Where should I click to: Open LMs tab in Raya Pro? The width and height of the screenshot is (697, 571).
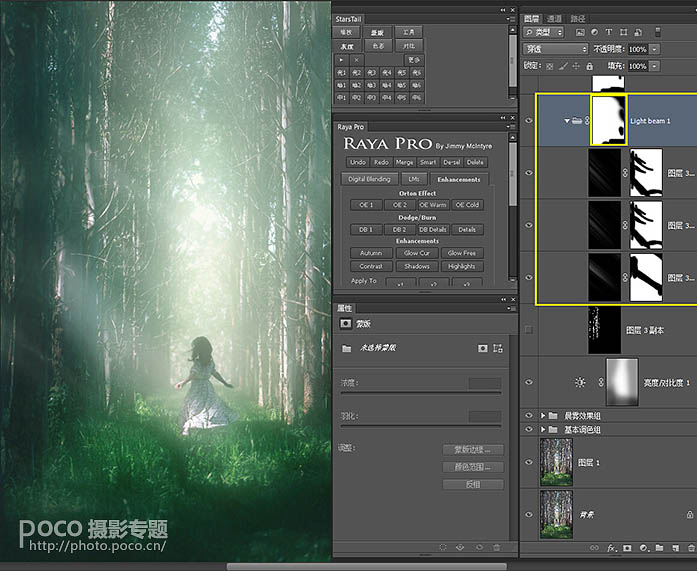414,179
